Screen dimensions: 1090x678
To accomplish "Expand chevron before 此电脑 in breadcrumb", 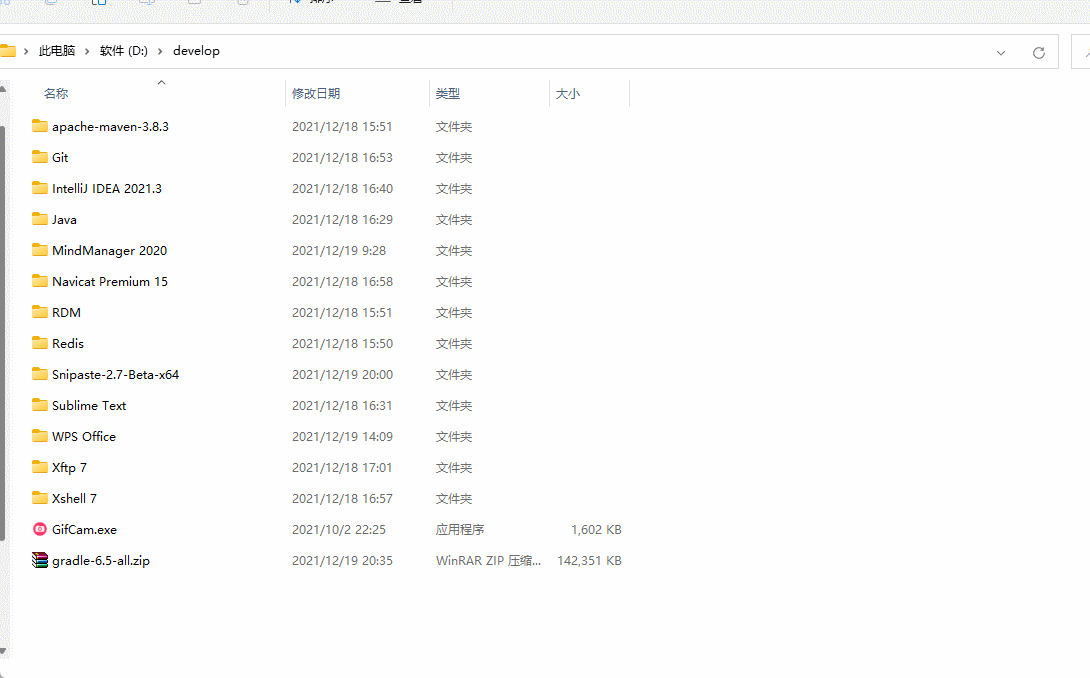I will tap(26, 51).
